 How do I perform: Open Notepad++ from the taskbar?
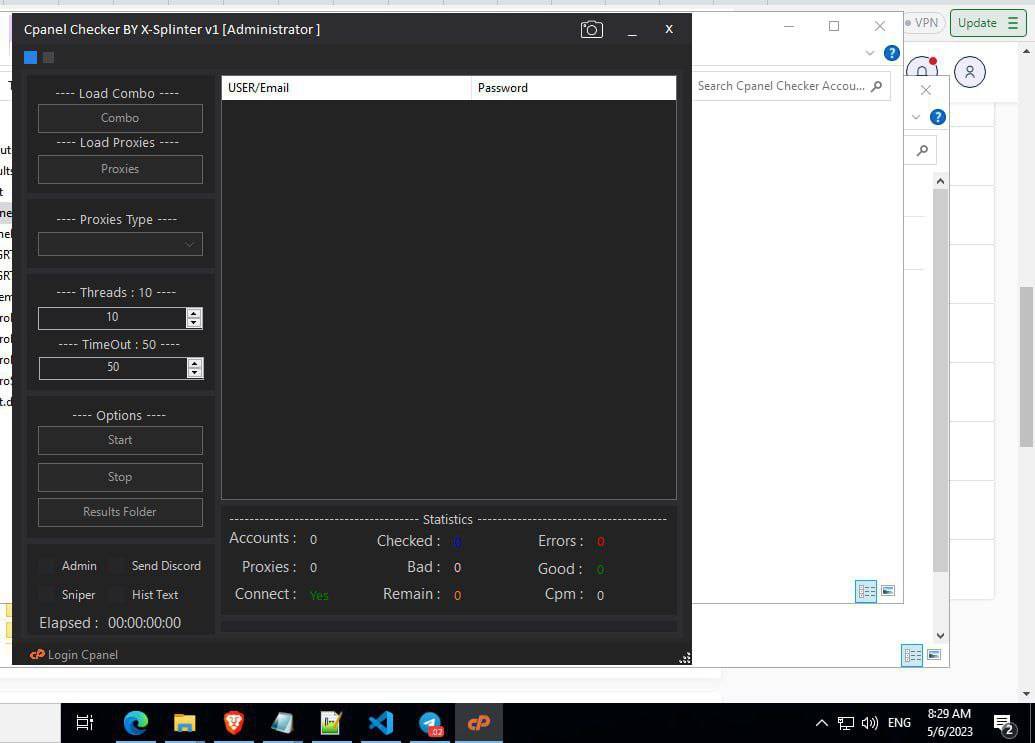pos(330,723)
